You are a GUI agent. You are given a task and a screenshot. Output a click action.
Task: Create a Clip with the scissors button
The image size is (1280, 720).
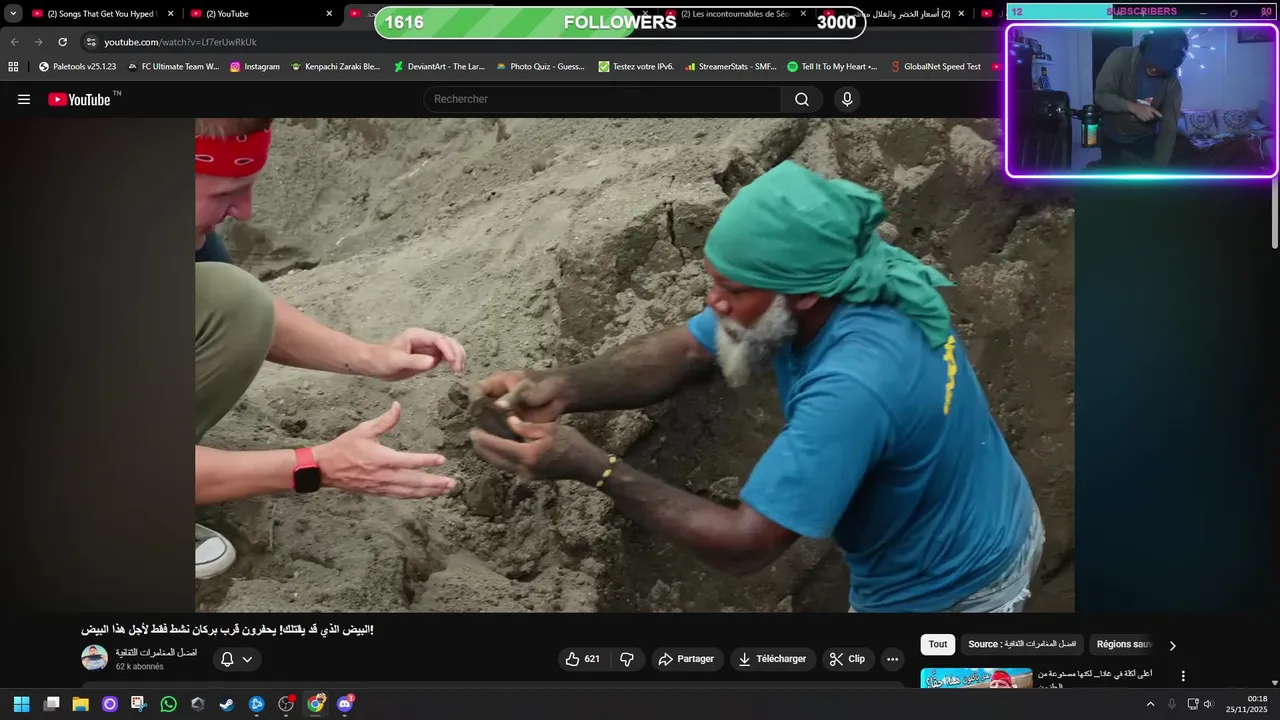(848, 659)
